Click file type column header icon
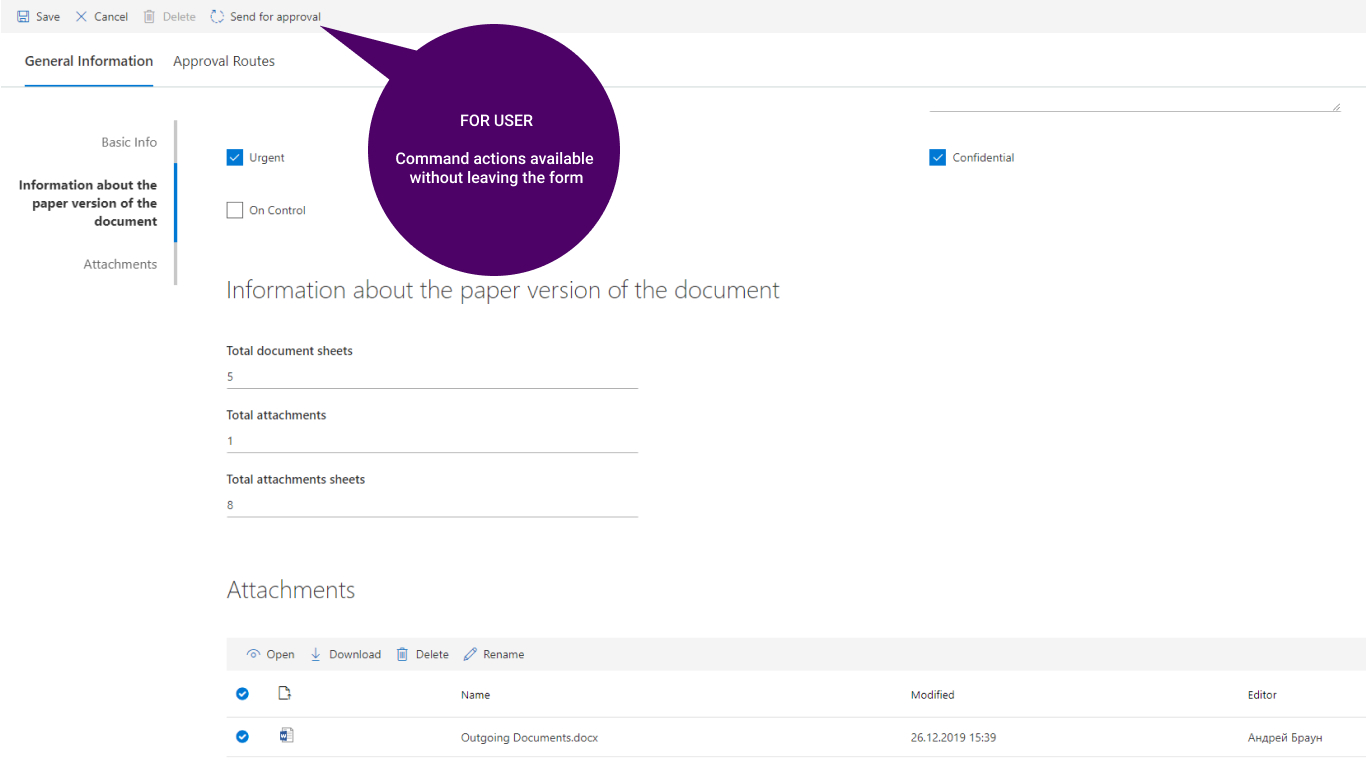The image size is (1366, 768). point(284,693)
